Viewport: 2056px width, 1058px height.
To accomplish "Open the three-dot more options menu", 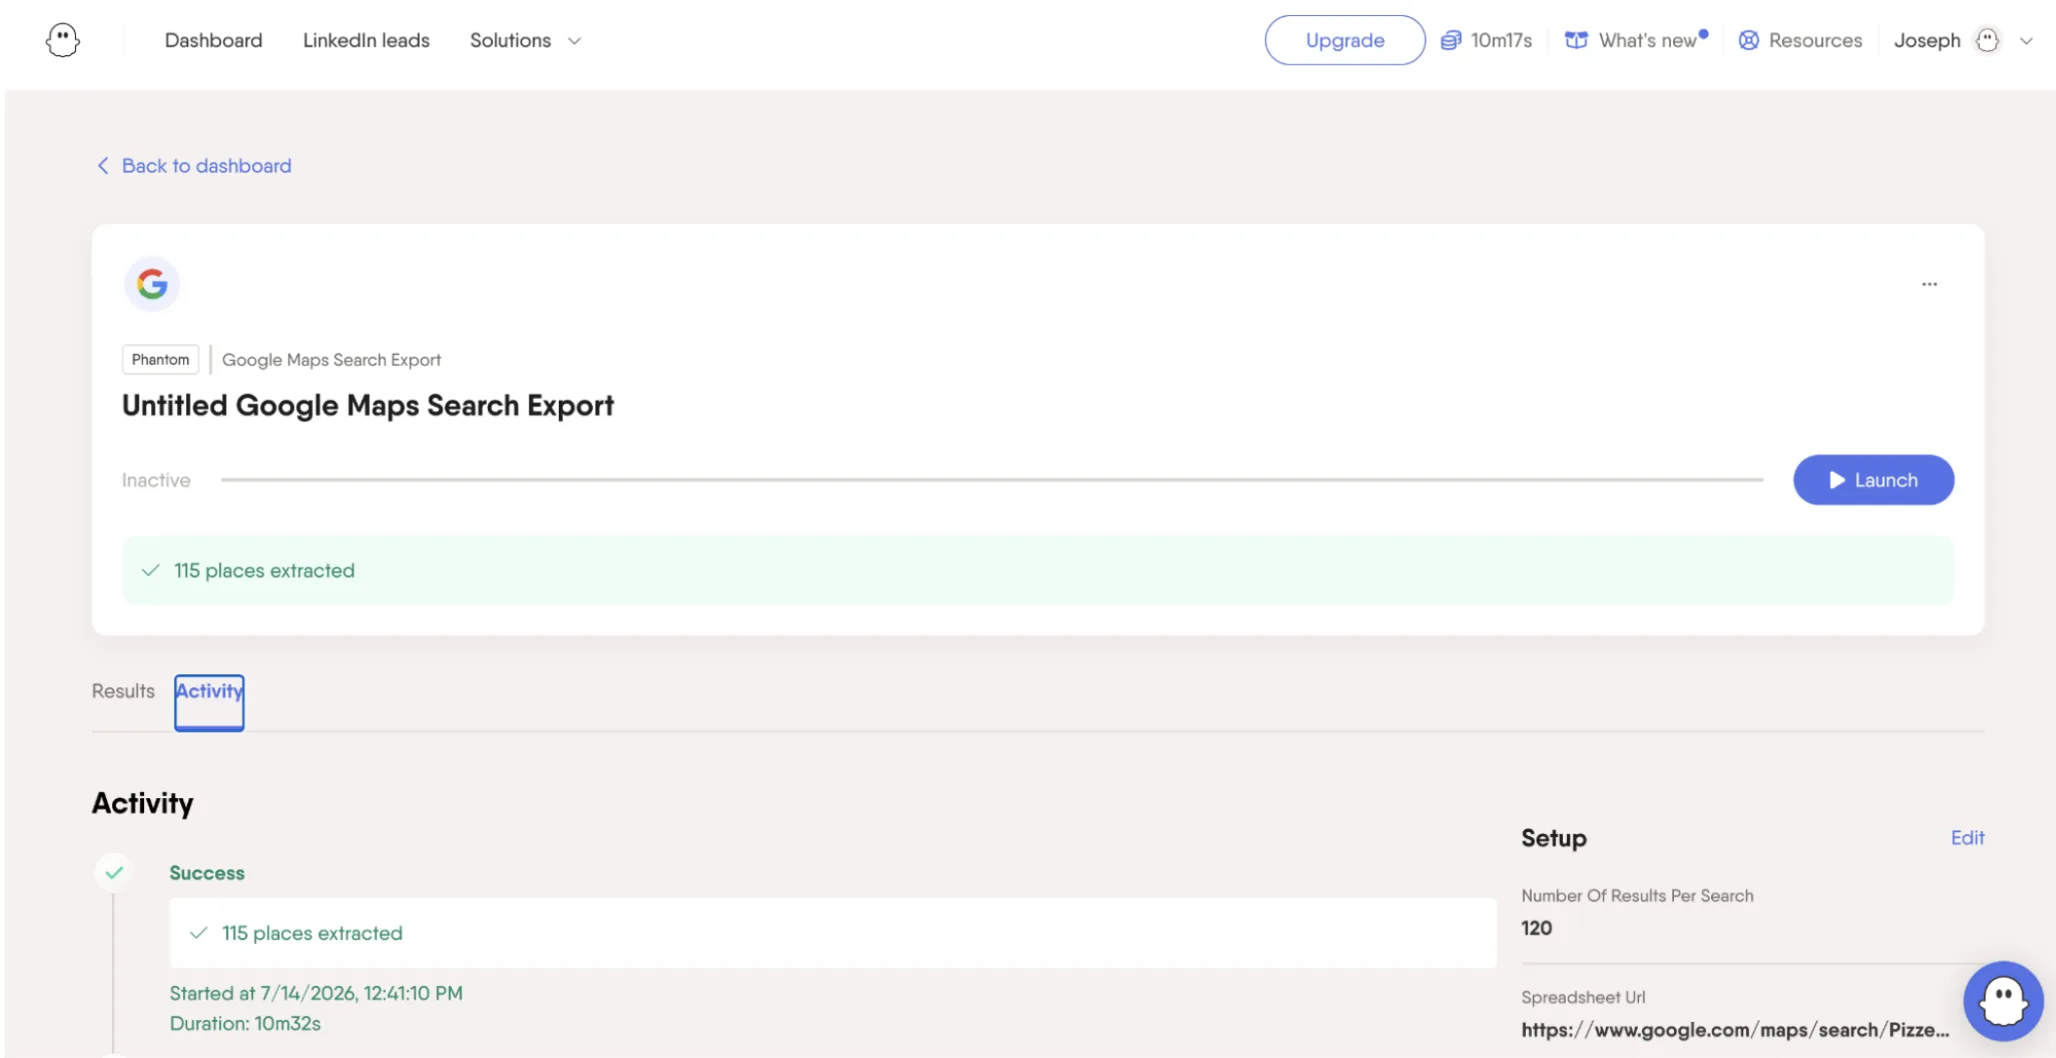I will (1929, 284).
